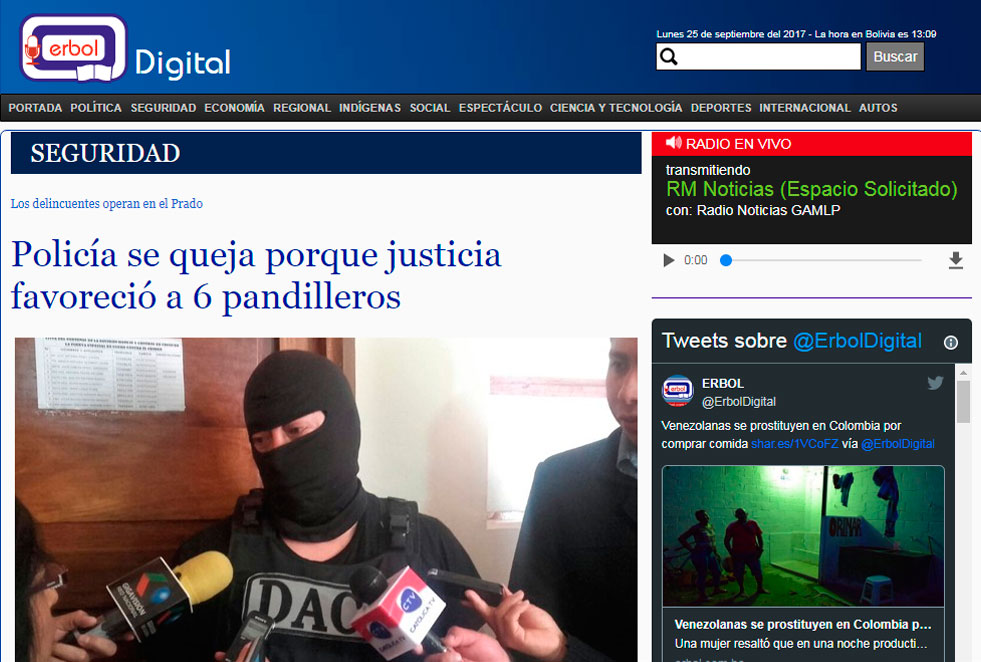This screenshot has height=662, width=981.
Task: Download the radio audio via download icon
Action: click(955, 260)
